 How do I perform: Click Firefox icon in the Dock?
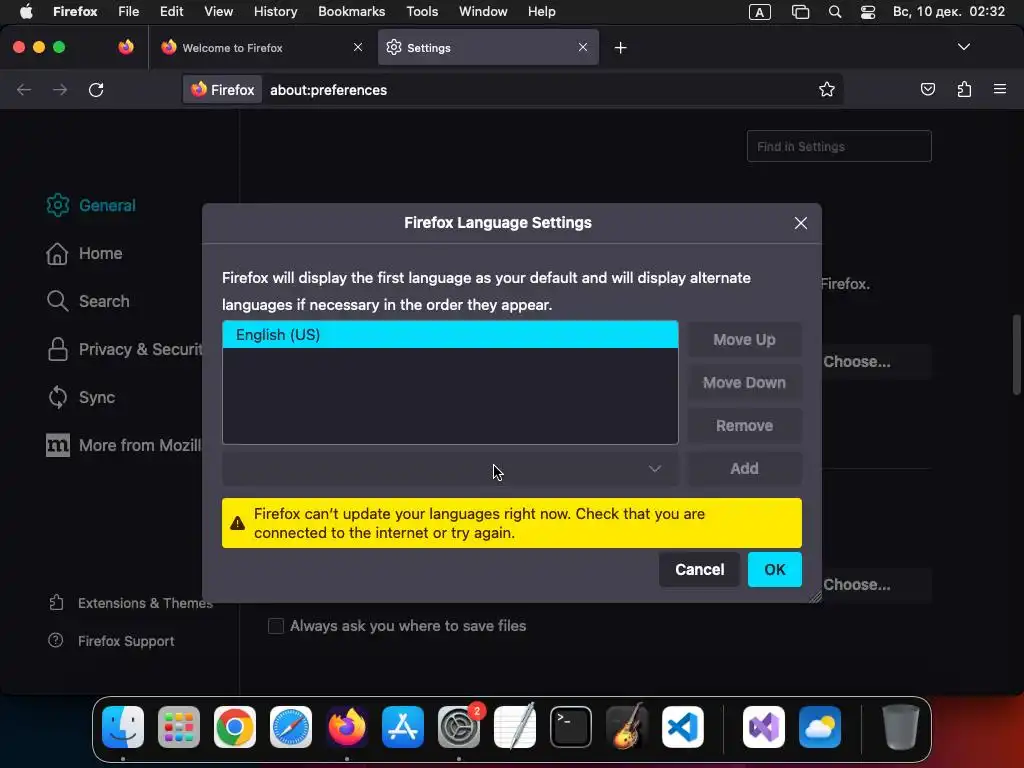point(347,727)
